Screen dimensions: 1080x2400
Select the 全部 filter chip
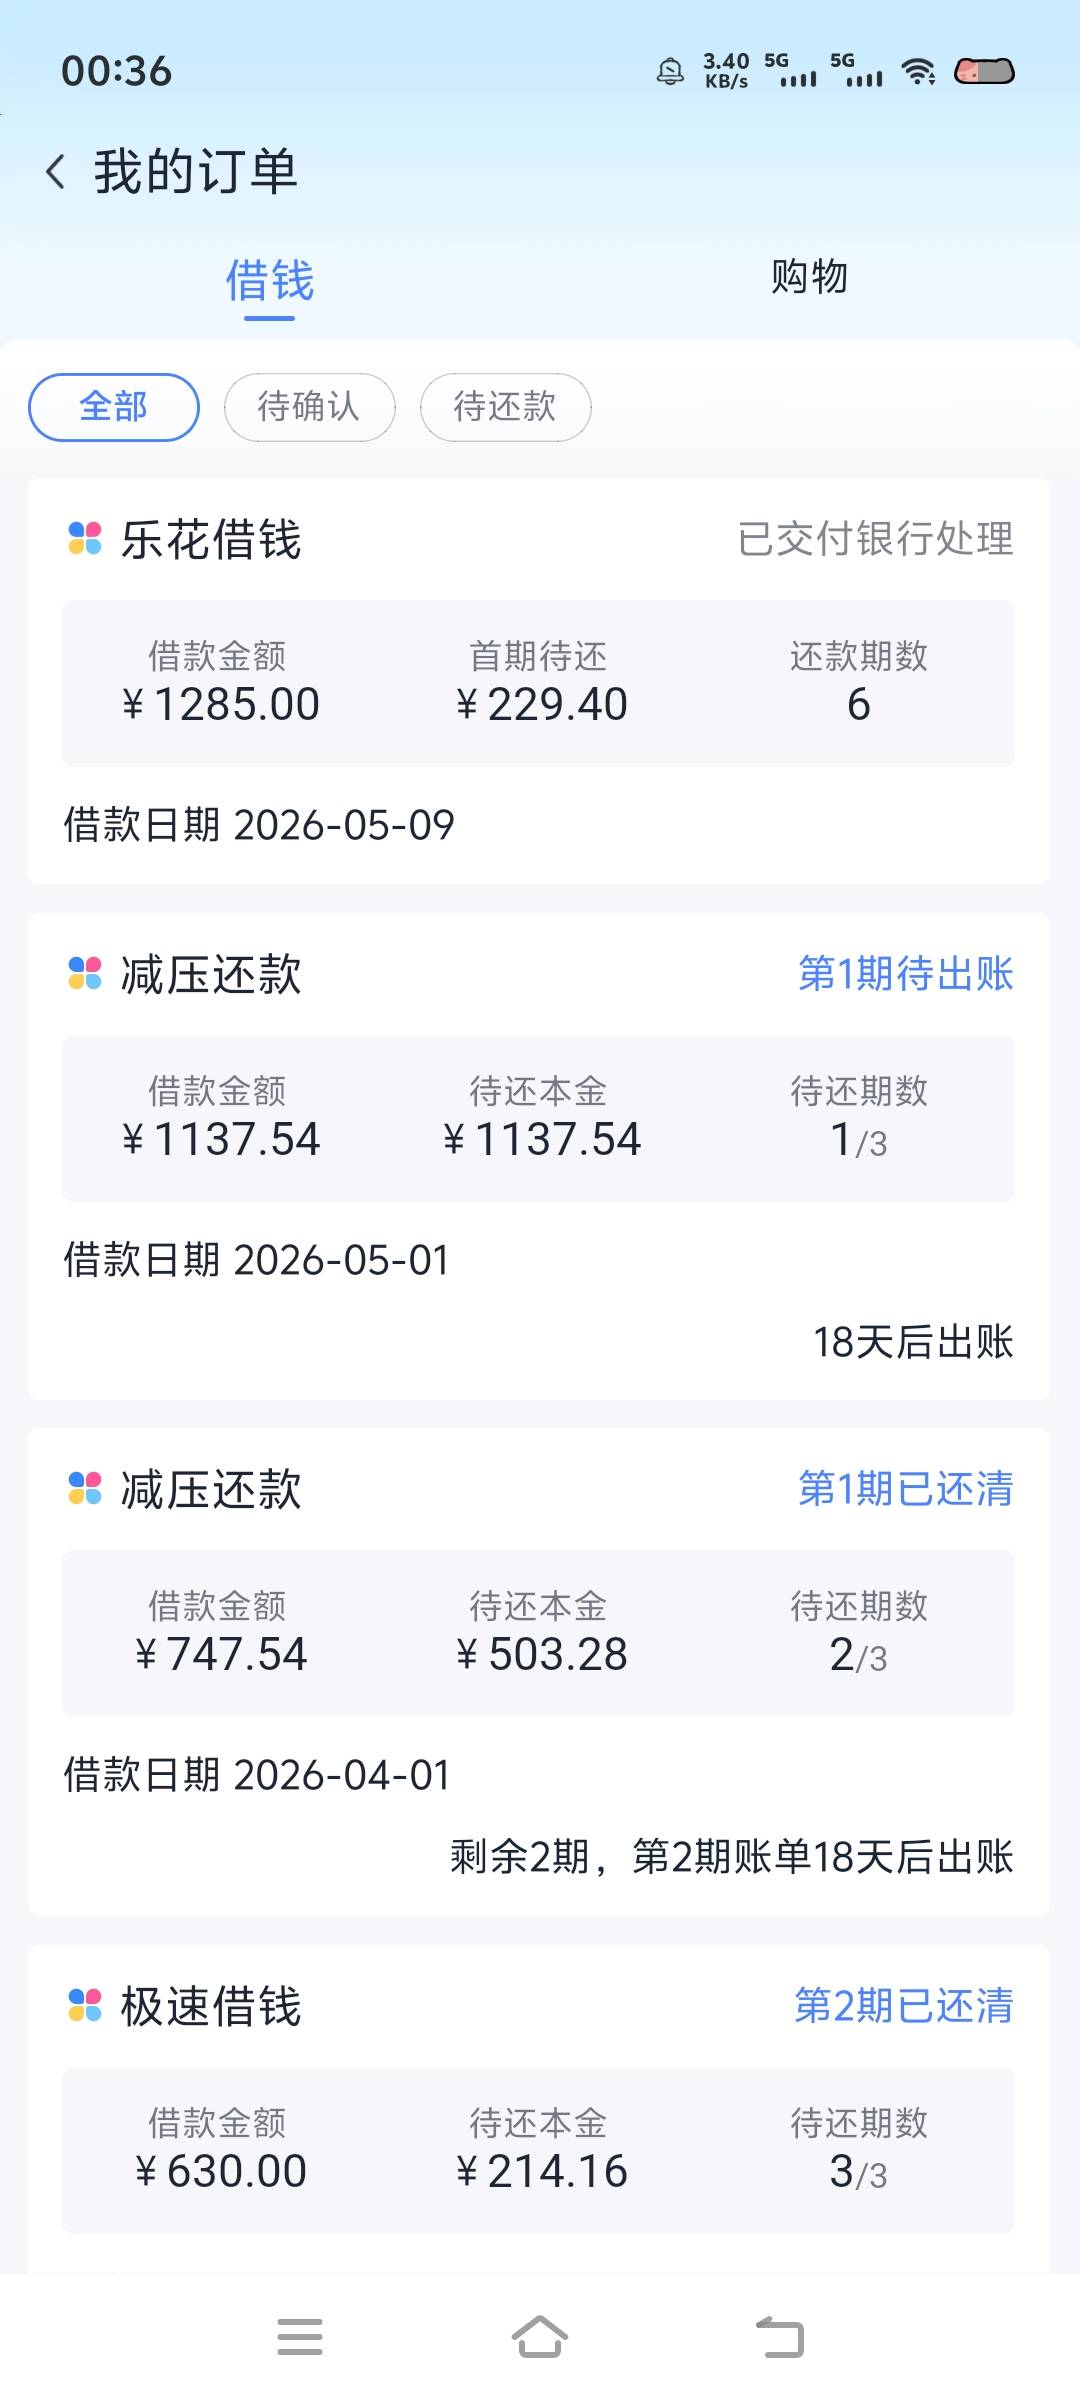(x=114, y=407)
